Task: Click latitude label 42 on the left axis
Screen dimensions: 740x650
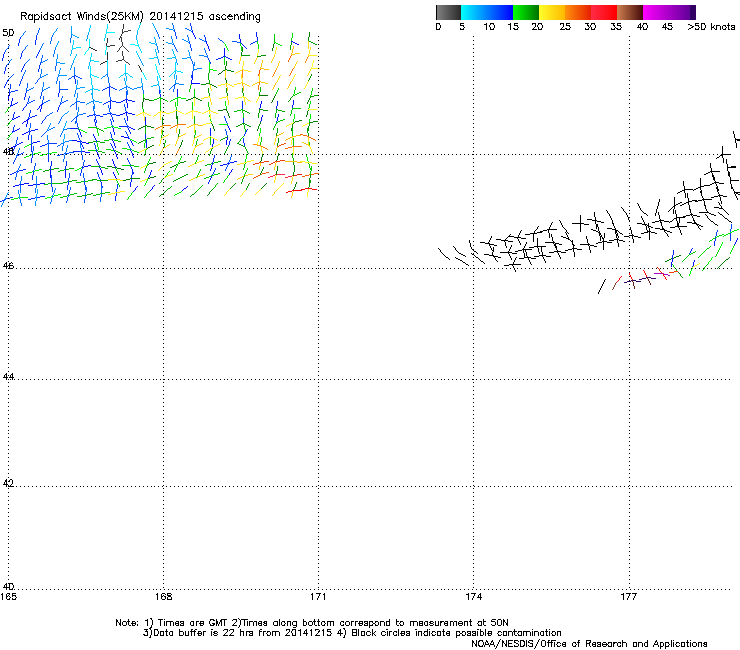Action: [x=8, y=483]
